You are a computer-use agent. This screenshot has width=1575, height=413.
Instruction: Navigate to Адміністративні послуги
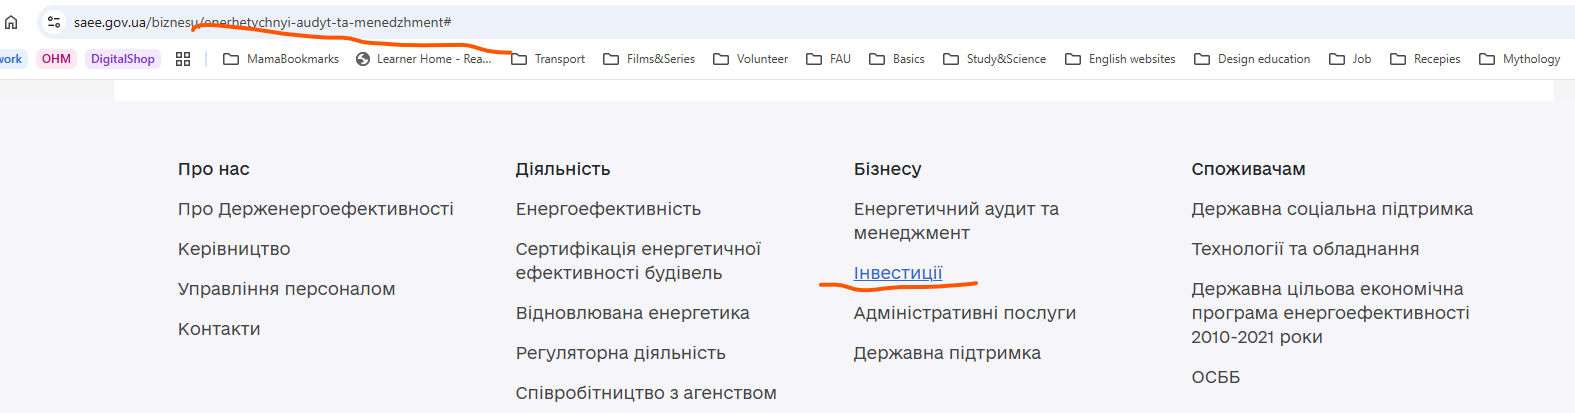(964, 313)
